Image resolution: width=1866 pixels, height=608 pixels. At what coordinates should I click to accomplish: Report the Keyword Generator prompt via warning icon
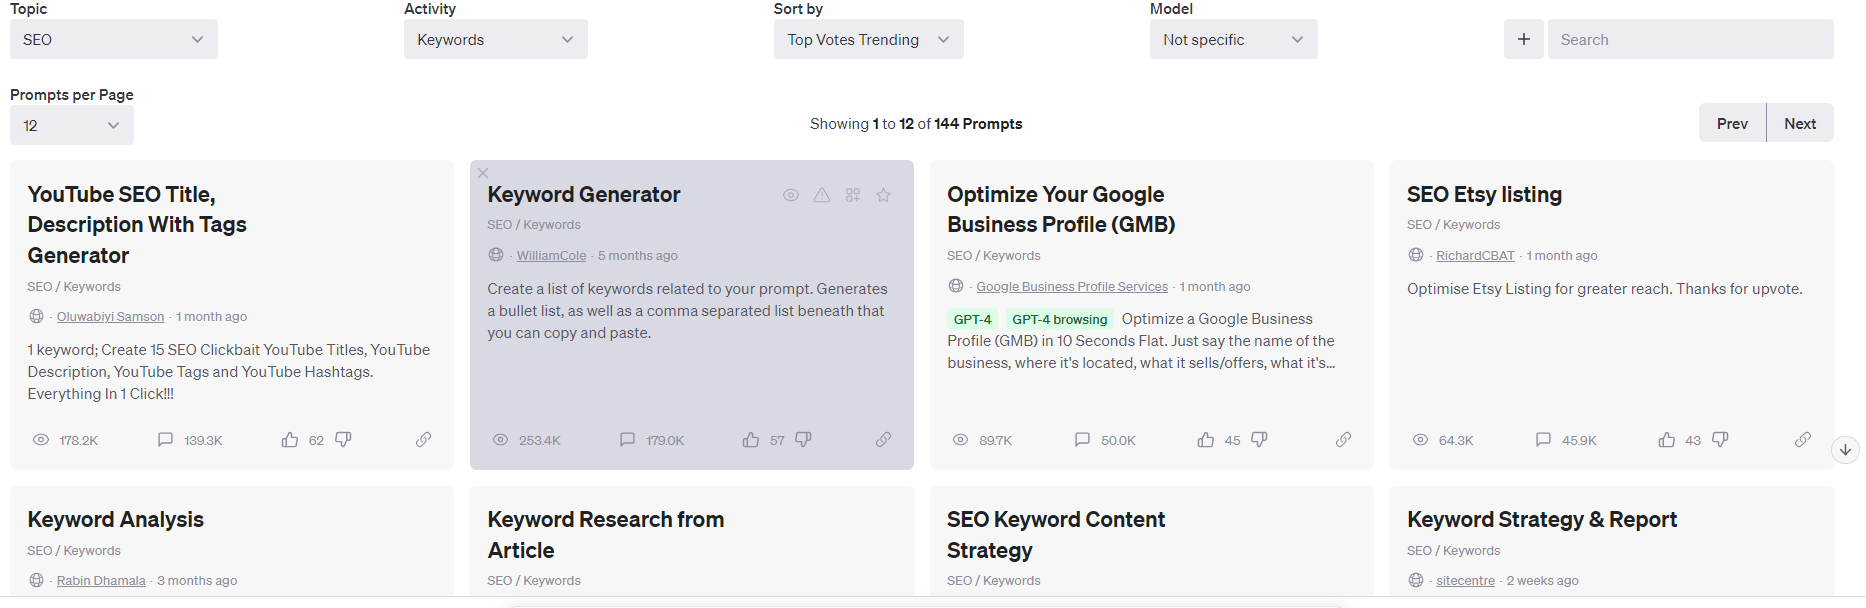tap(822, 195)
